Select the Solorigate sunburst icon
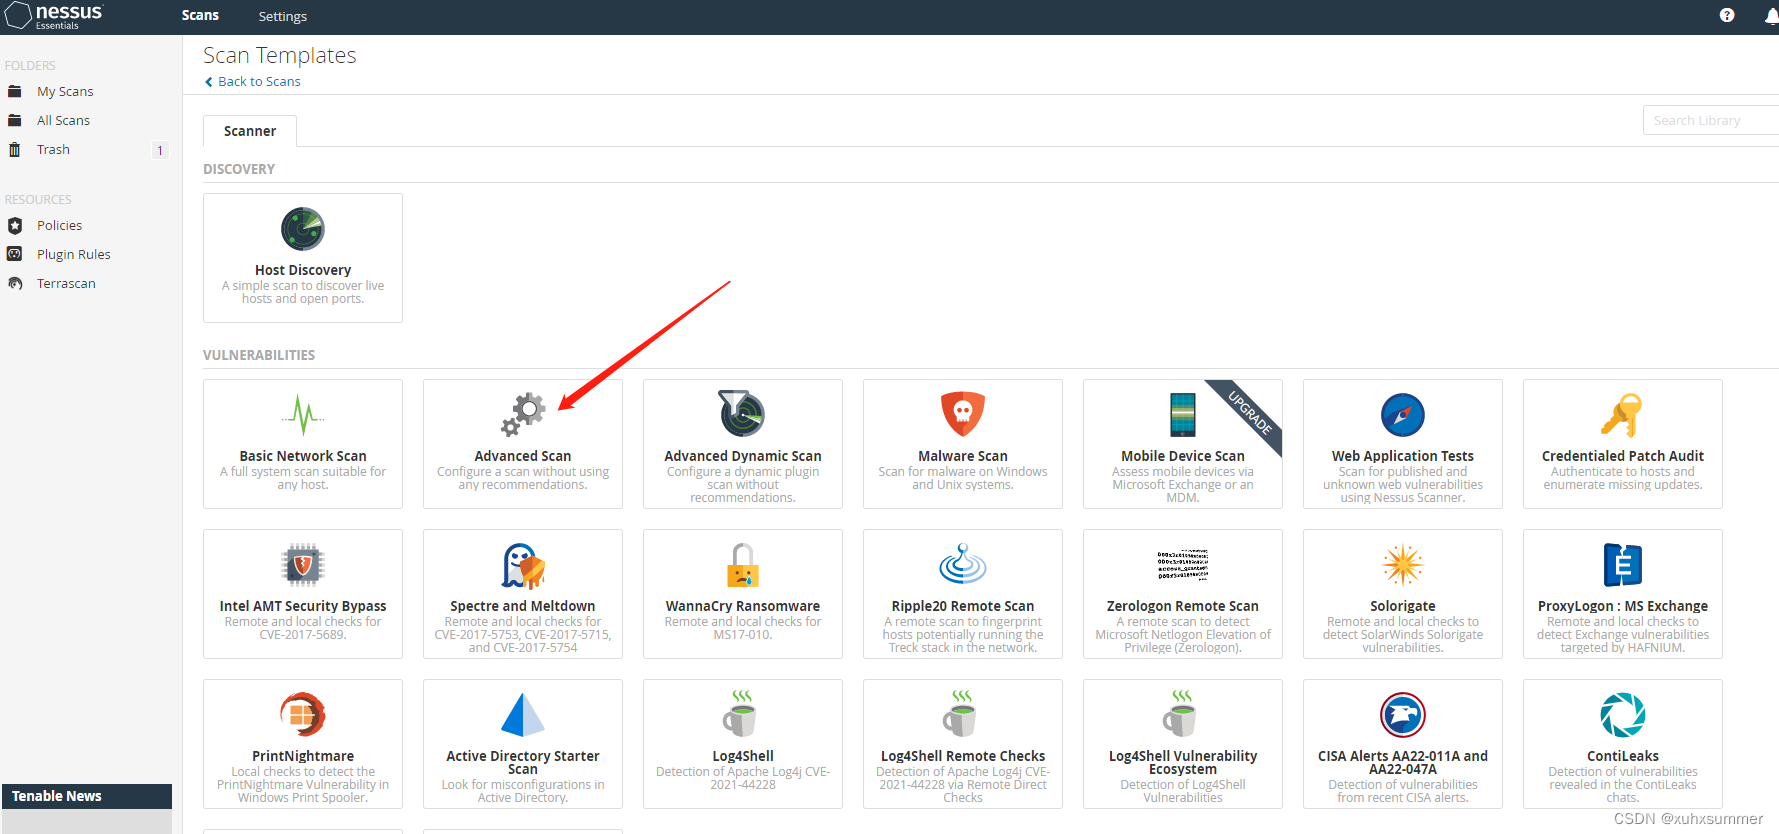Image resolution: width=1779 pixels, height=834 pixels. coord(1403,565)
